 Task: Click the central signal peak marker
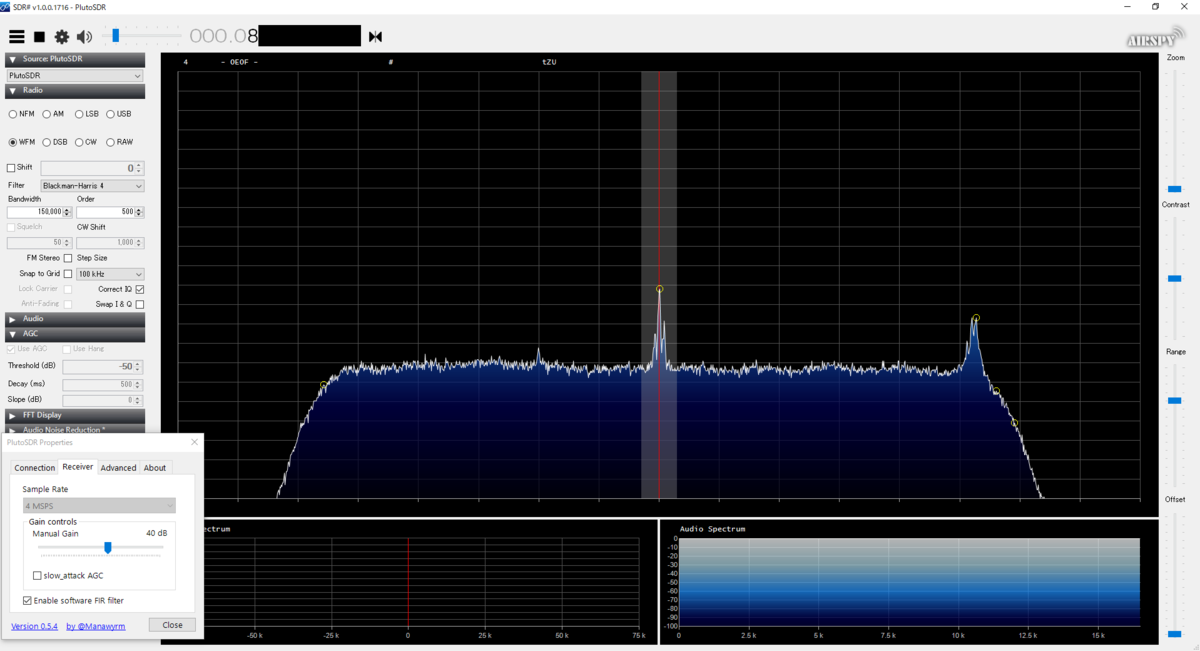click(x=659, y=289)
